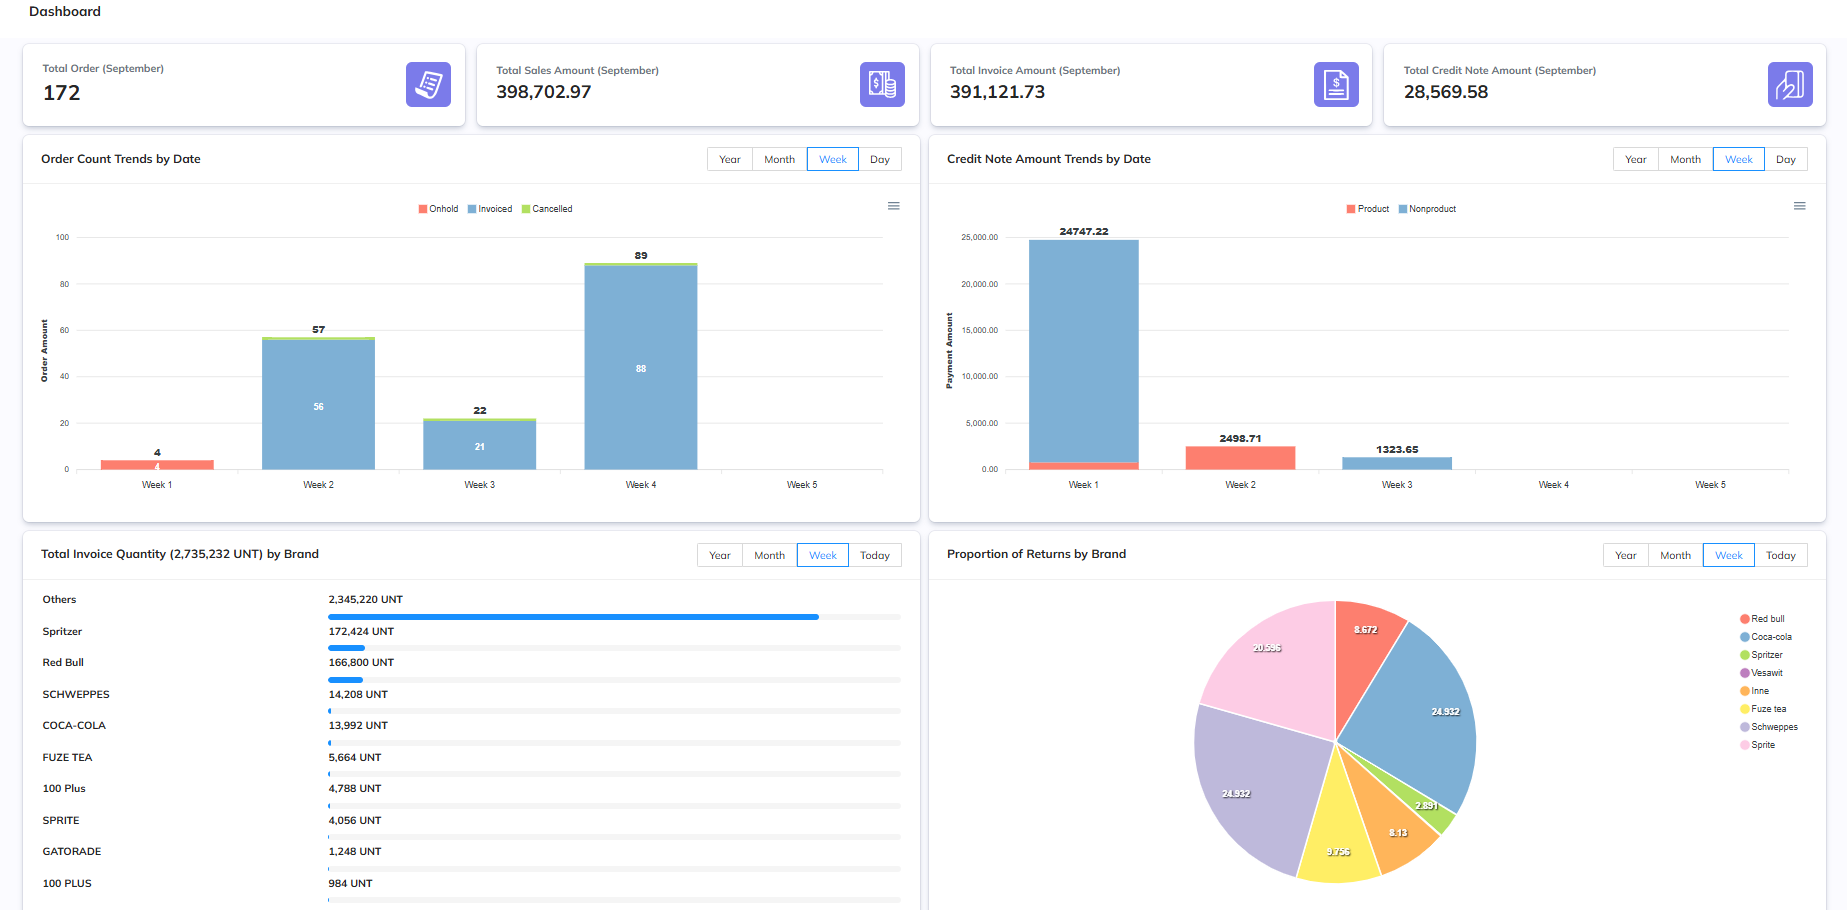Toggle the Invoiced legend series
The width and height of the screenshot is (1847, 910).
point(490,209)
